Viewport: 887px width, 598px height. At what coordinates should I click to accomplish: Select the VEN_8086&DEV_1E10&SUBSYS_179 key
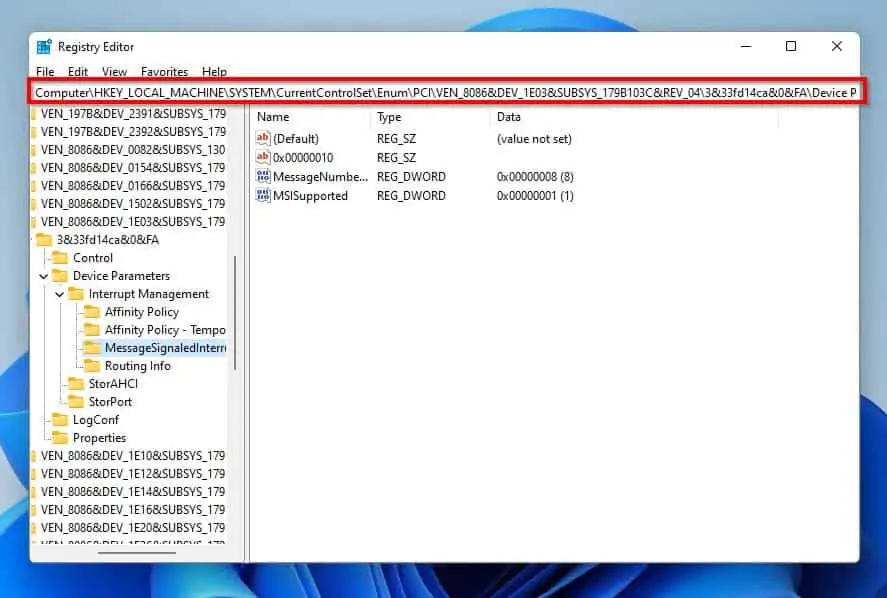(x=134, y=456)
